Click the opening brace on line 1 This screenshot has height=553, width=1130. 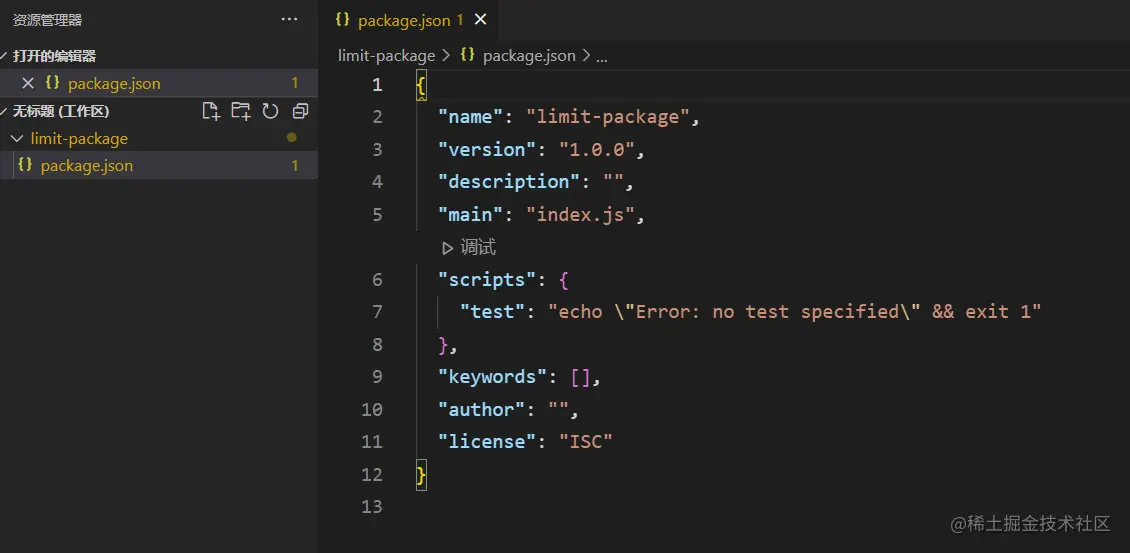pyautogui.click(x=422, y=85)
